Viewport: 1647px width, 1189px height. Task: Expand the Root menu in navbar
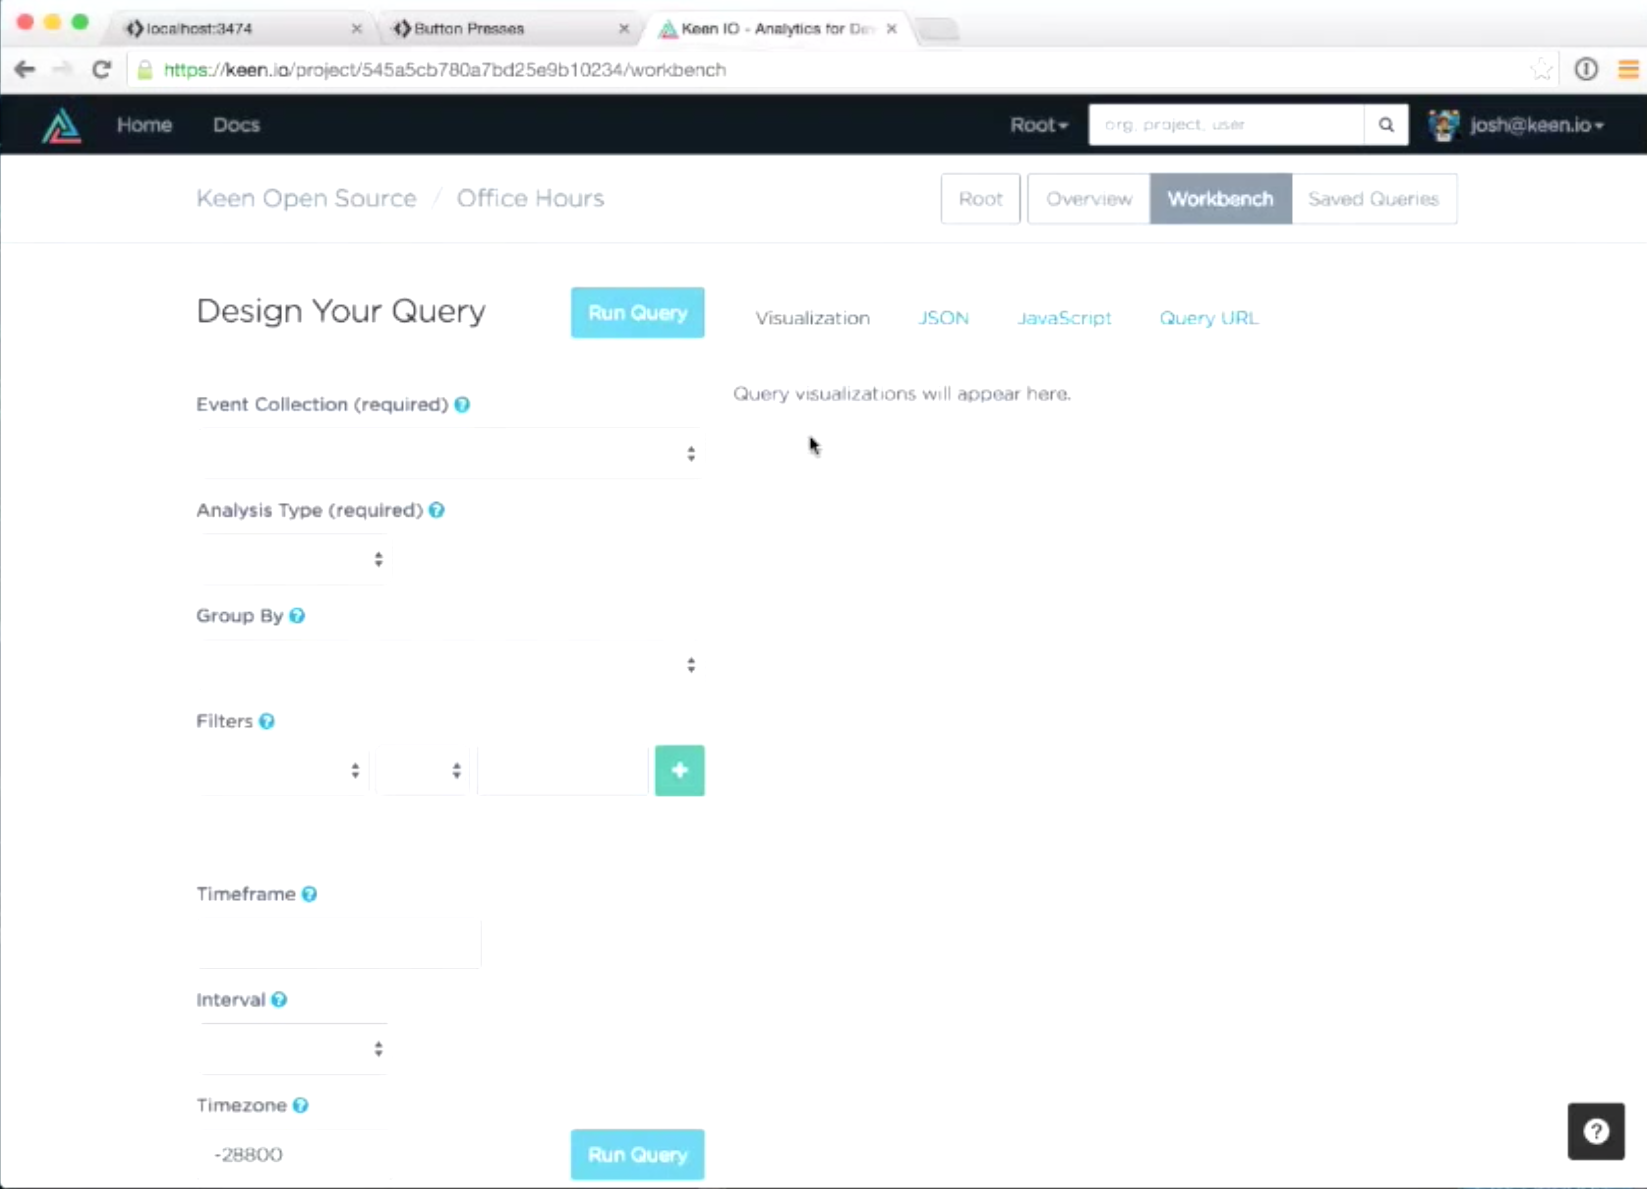pos(1039,125)
